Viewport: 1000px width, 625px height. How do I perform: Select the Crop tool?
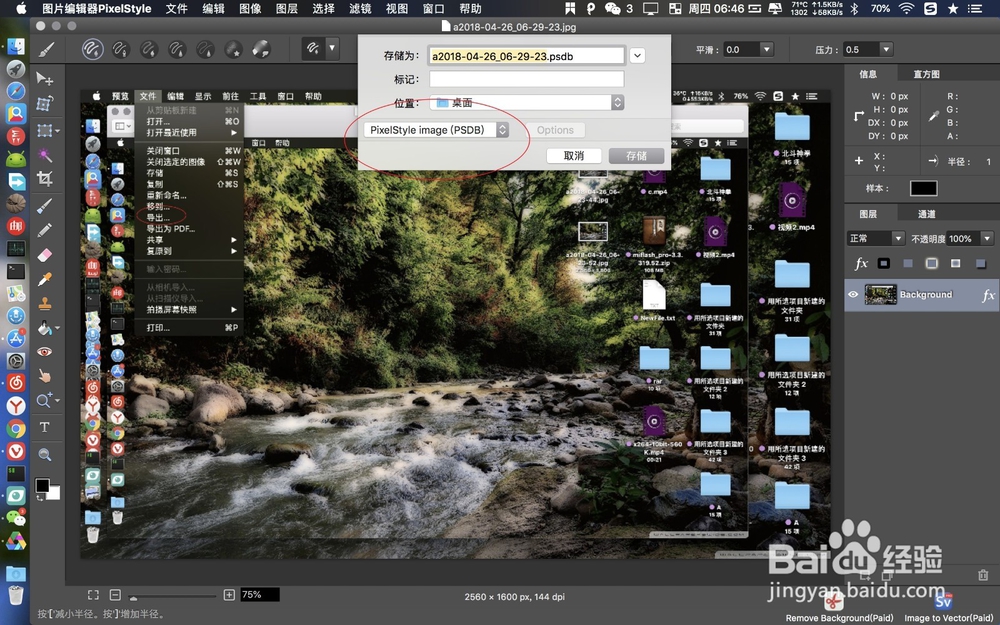46,178
